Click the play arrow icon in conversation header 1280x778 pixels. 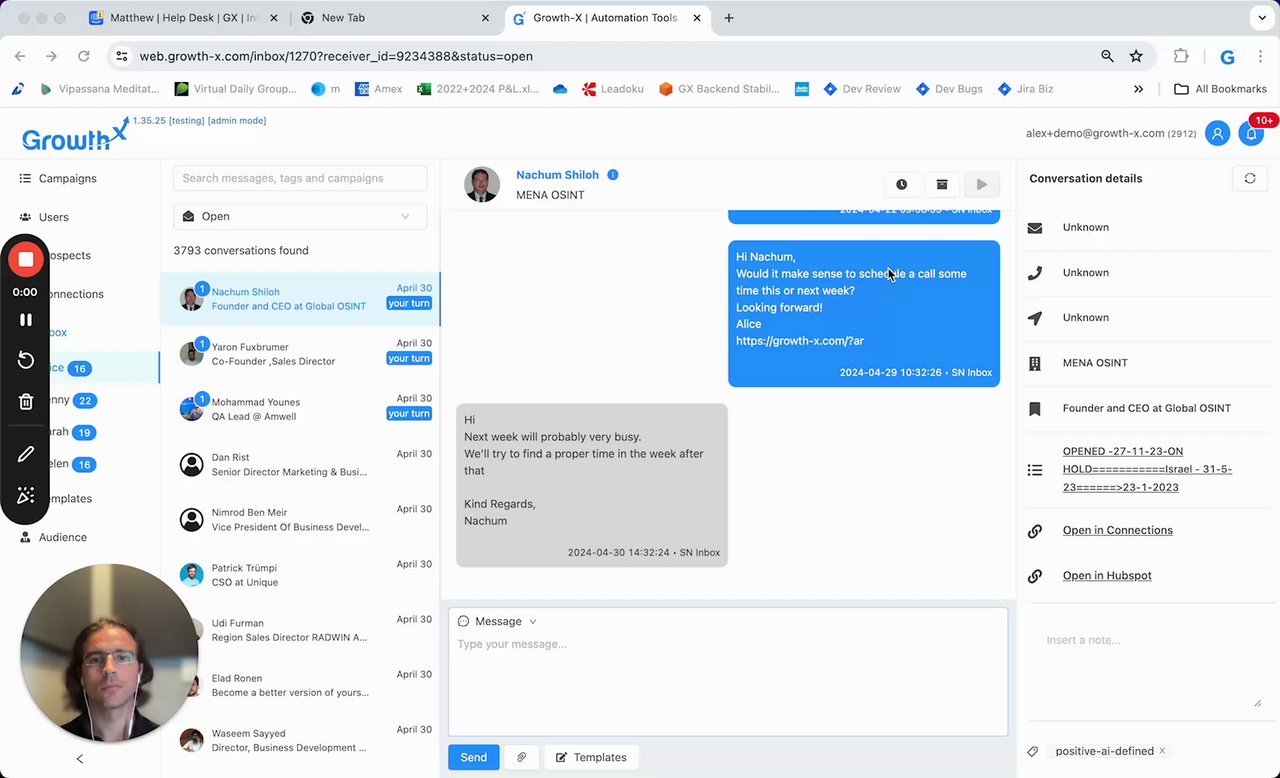click(981, 184)
